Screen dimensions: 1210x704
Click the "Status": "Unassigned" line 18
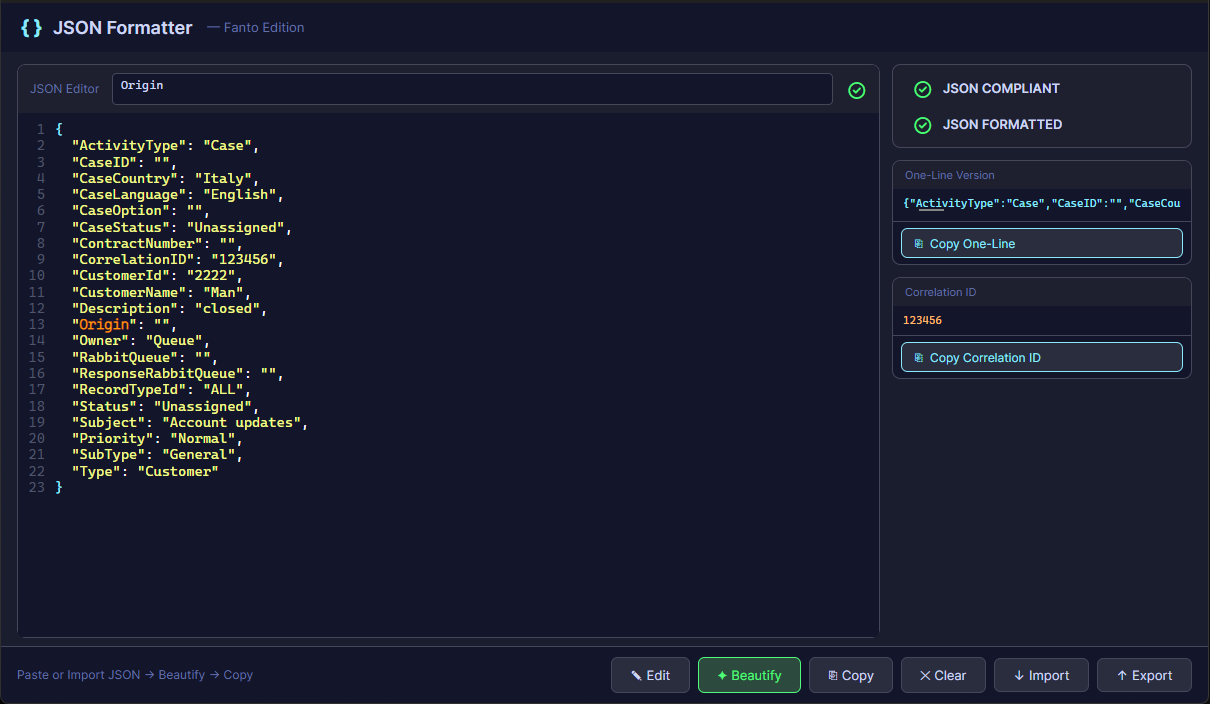tap(165, 406)
